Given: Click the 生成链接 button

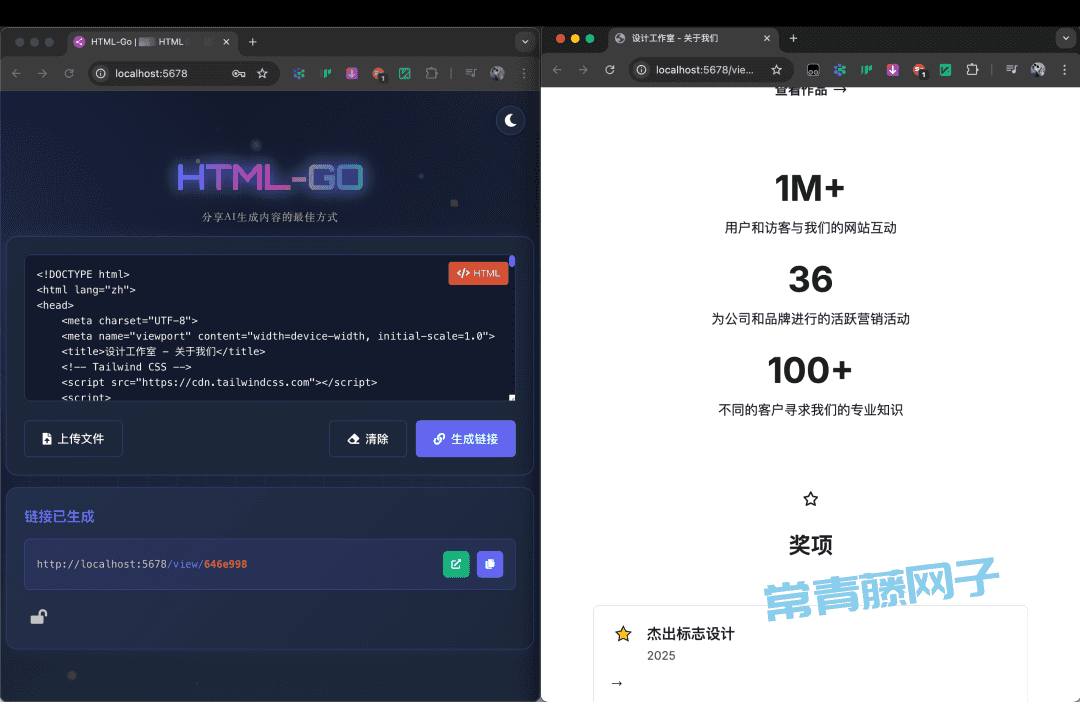Looking at the screenshot, I should click(465, 439).
